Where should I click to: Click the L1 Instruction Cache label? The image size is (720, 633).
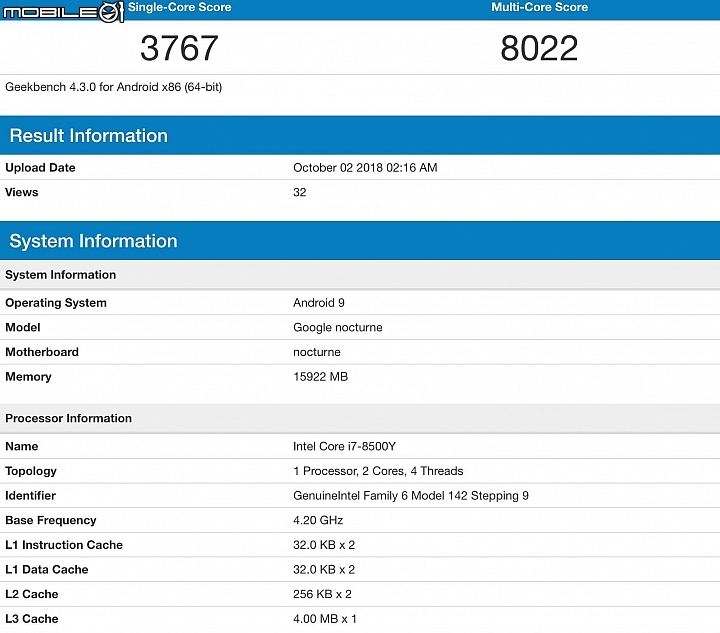point(64,545)
